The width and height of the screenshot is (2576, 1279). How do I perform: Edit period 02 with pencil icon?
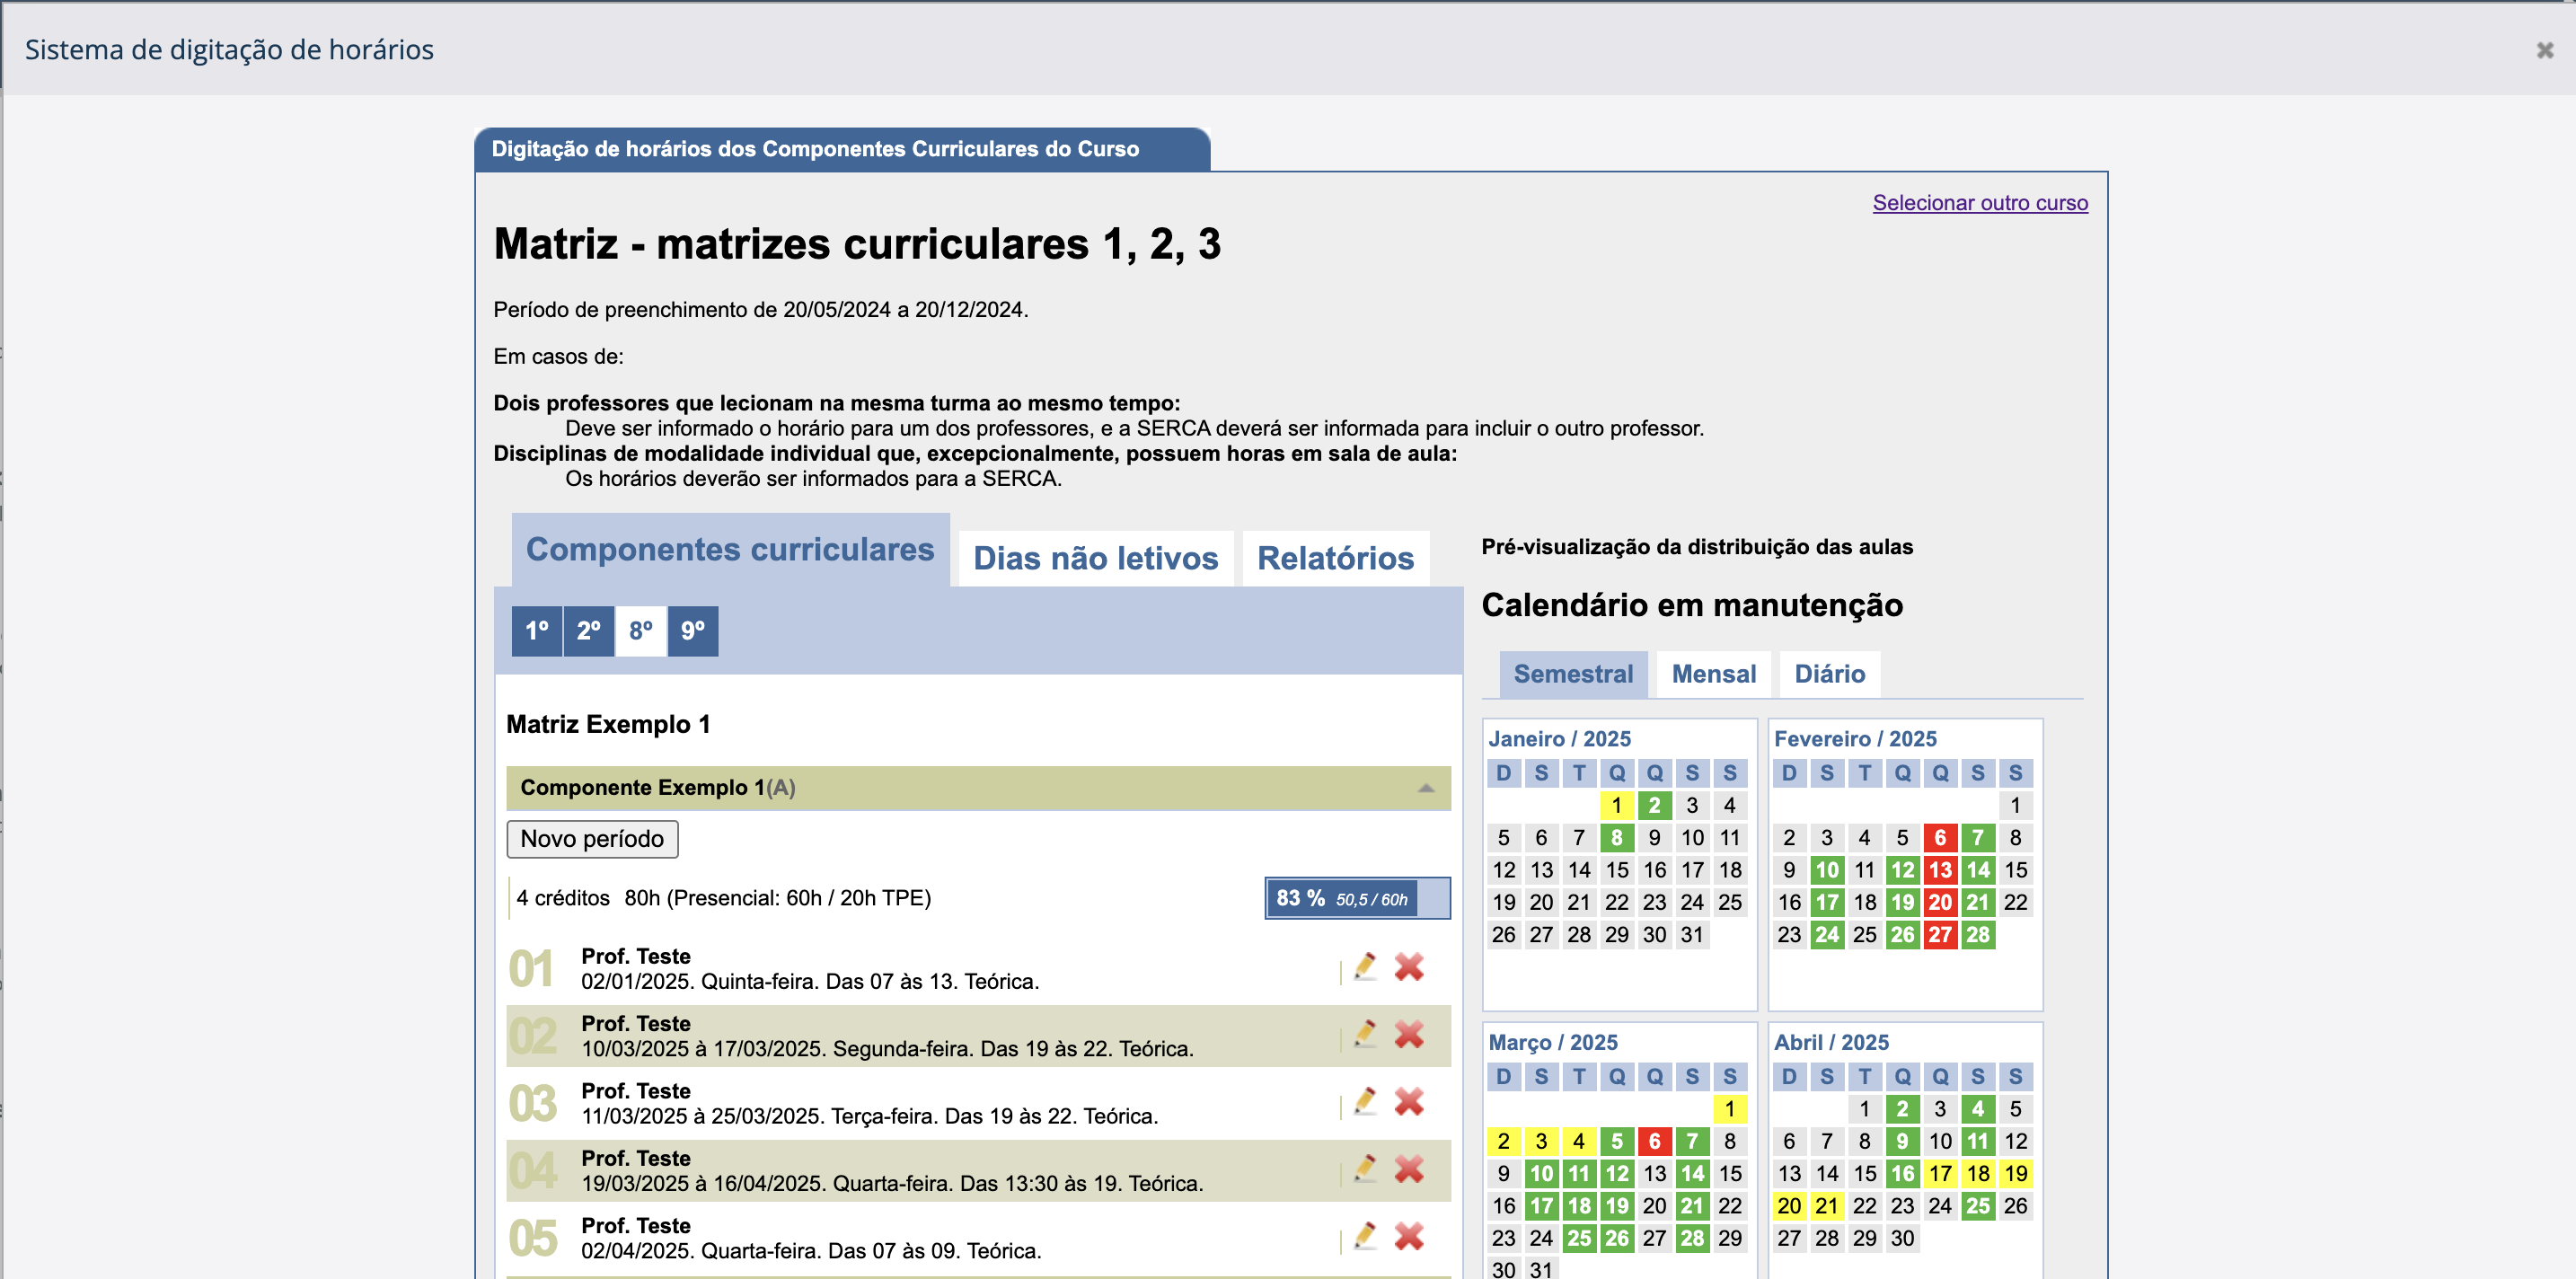tap(1365, 1034)
